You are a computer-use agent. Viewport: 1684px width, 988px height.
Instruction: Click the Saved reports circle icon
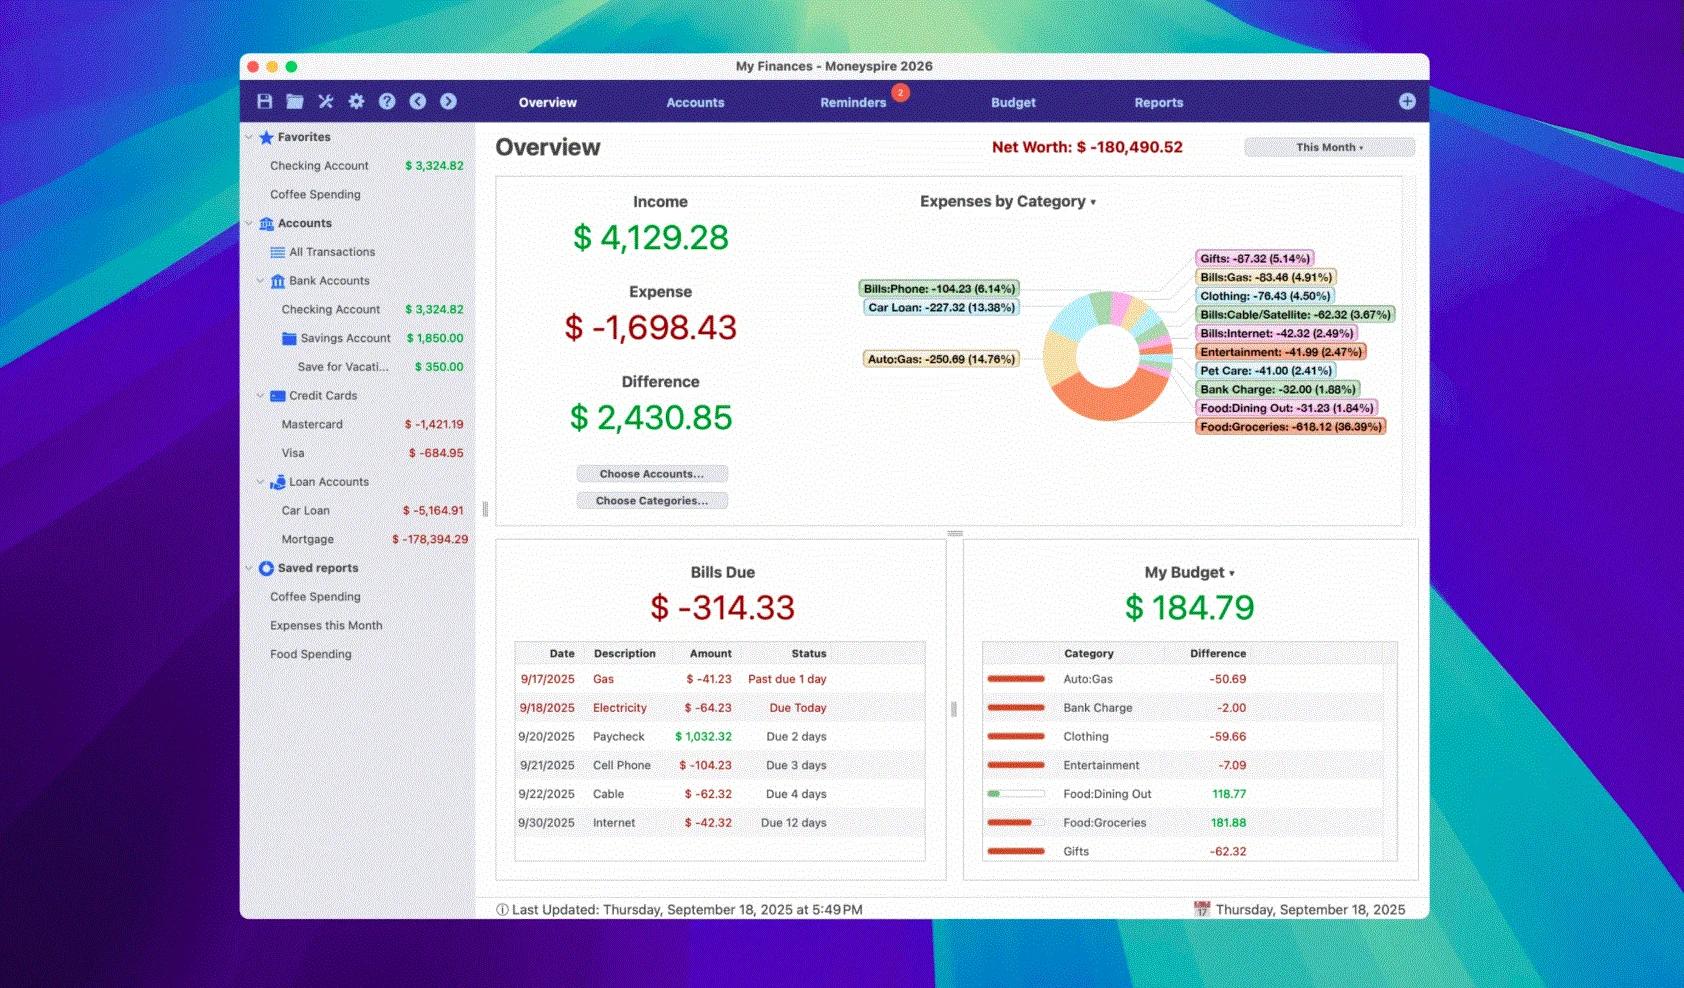tap(266, 568)
